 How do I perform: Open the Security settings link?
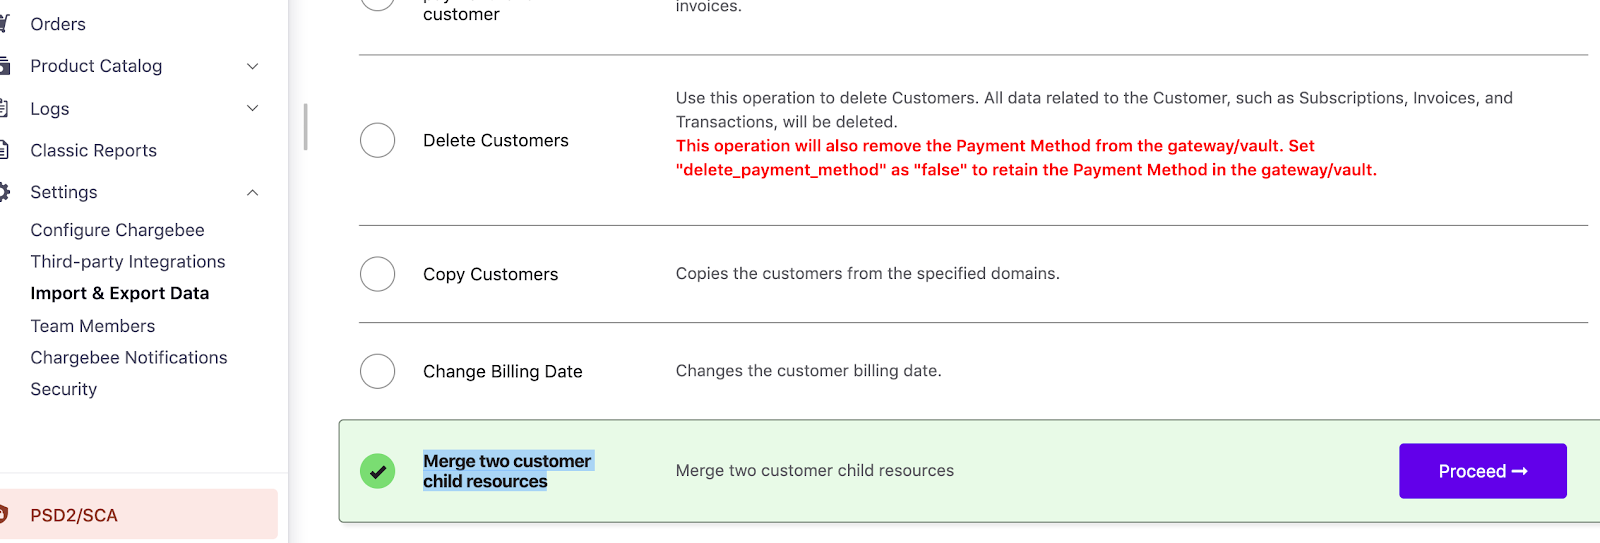pyautogui.click(x=64, y=390)
